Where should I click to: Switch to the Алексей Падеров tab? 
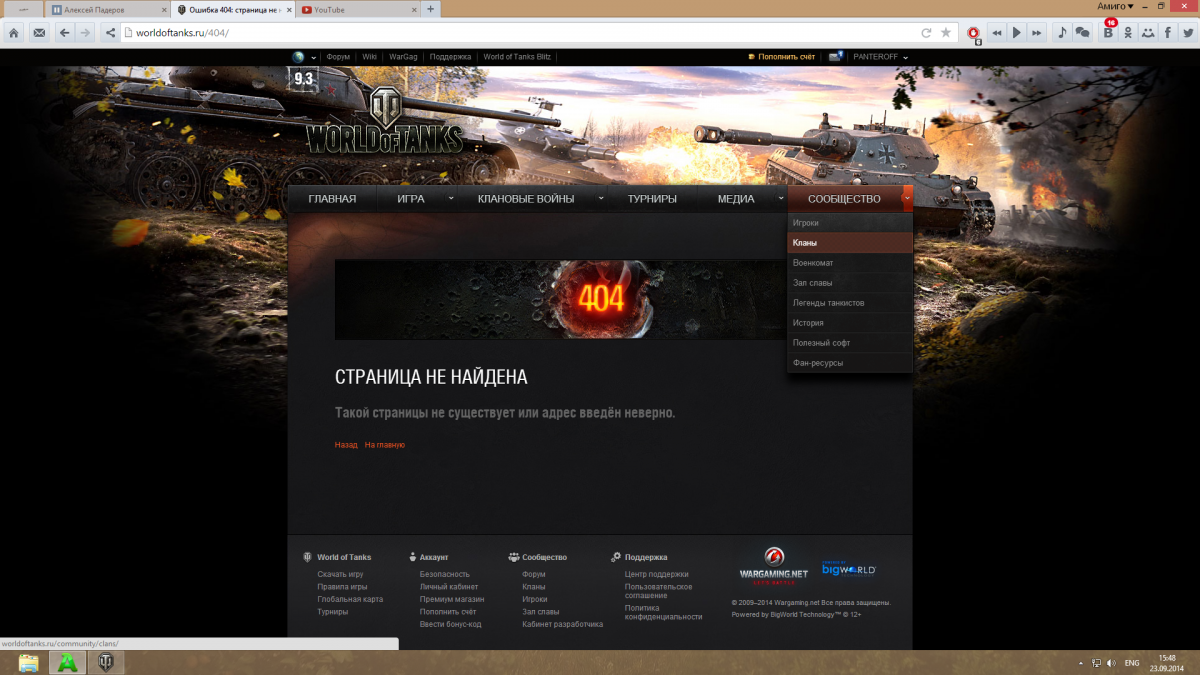pos(109,9)
